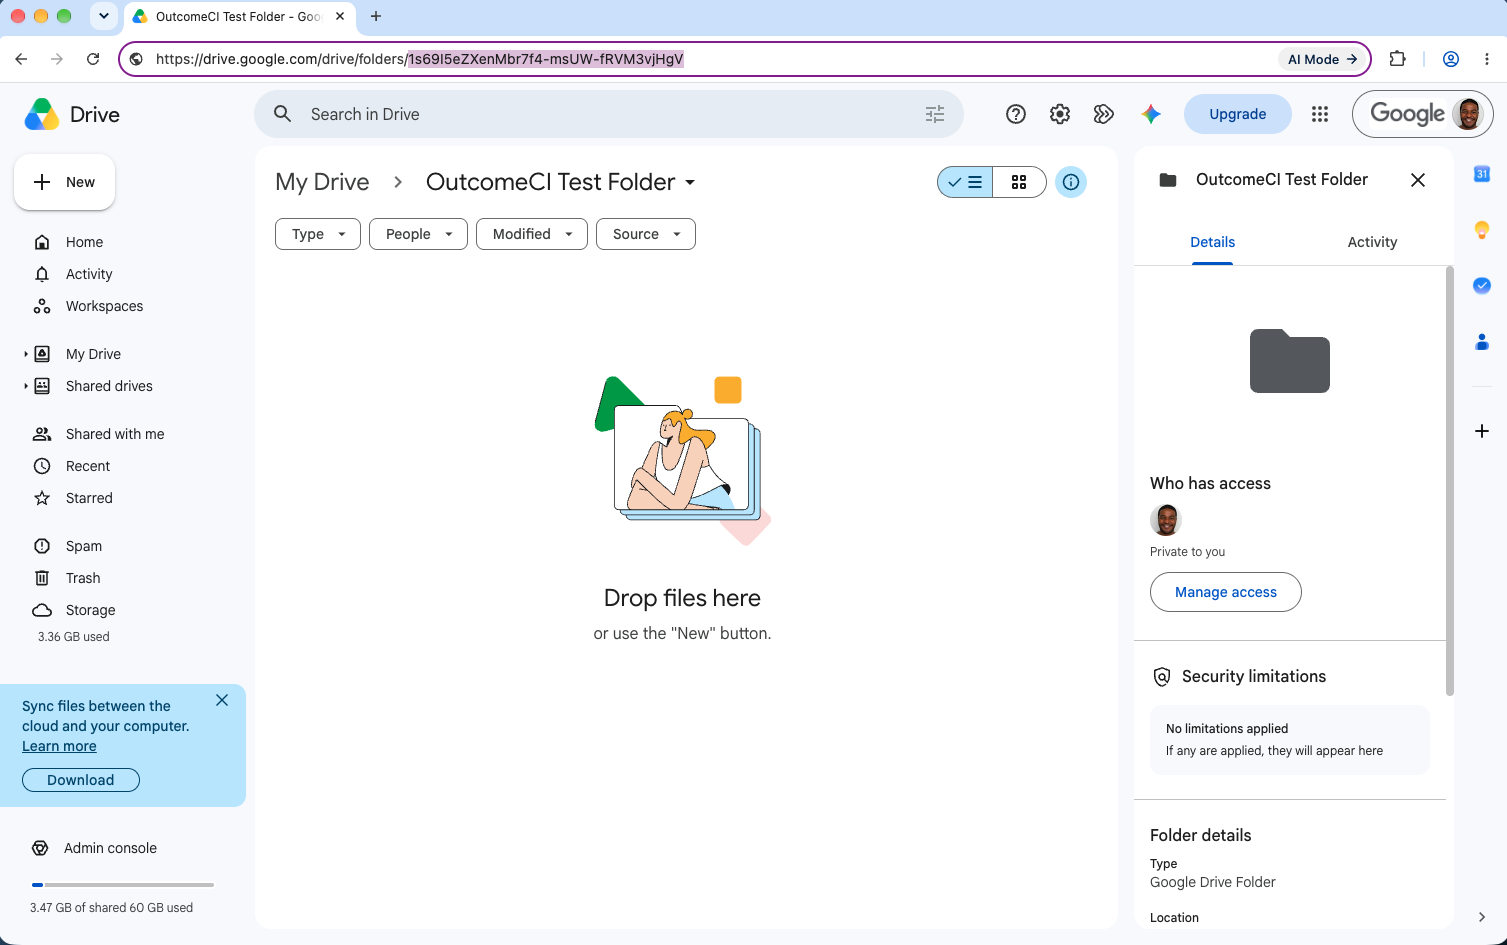Switch to grid layout view
1507x945 pixels.
tap(1019, 182)
